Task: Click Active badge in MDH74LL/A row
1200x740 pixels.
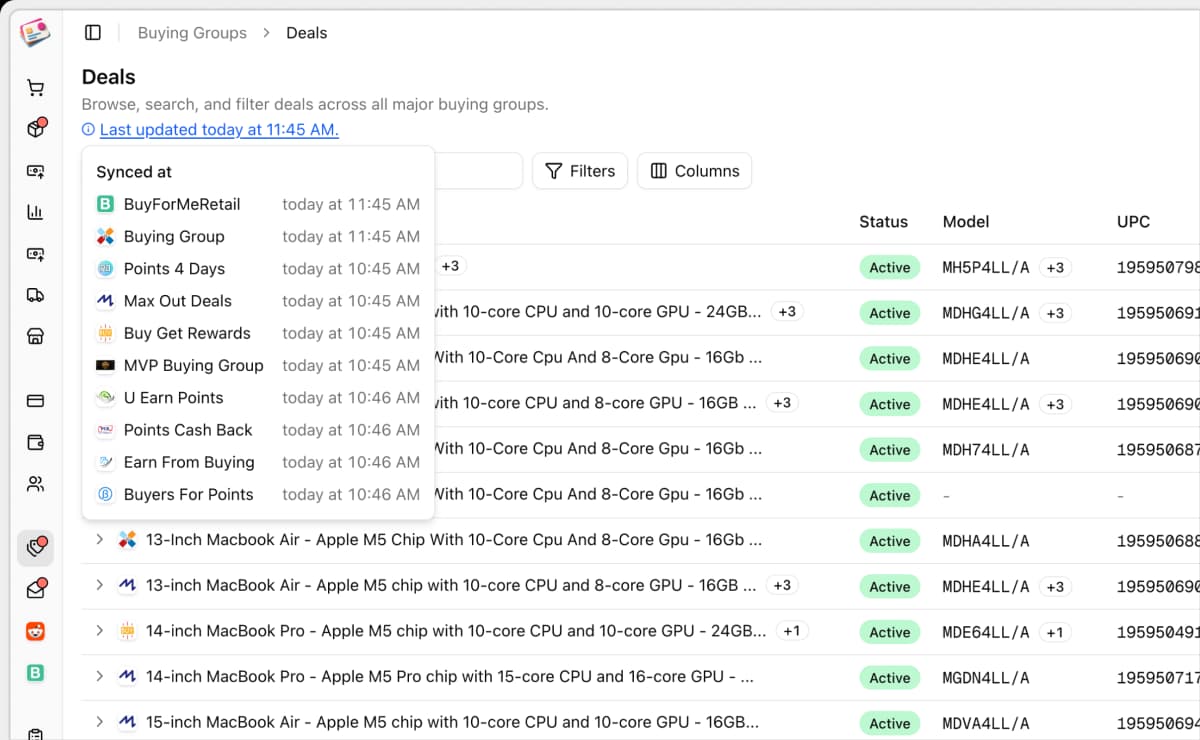Action: click(889, 450)
